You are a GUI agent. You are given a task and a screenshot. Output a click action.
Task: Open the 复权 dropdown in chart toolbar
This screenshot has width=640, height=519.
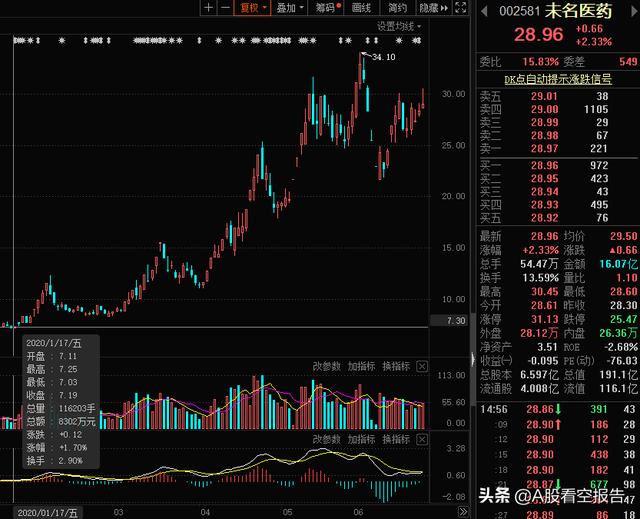252,8
